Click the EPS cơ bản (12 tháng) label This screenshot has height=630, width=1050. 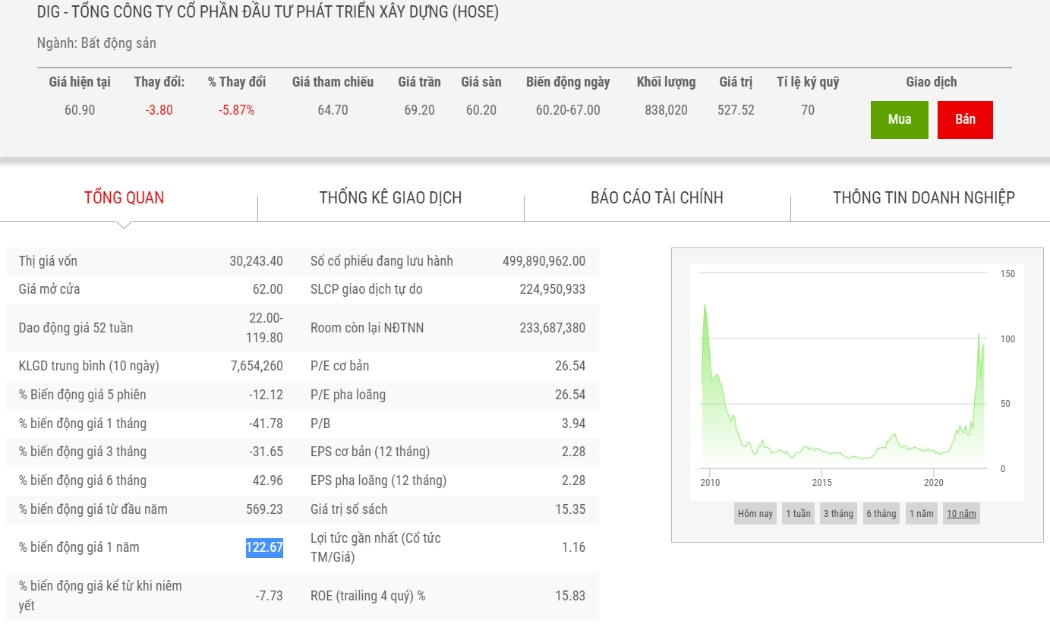370,452
